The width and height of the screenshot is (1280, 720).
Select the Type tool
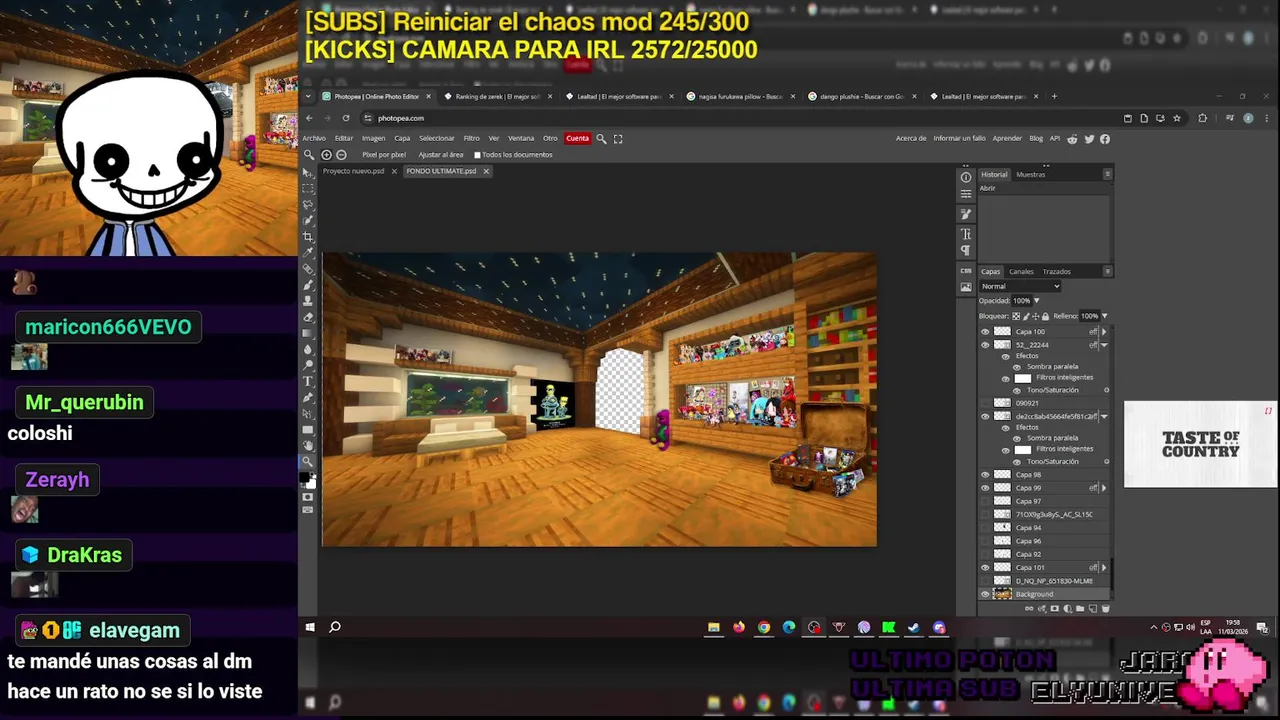coord(308,381)
